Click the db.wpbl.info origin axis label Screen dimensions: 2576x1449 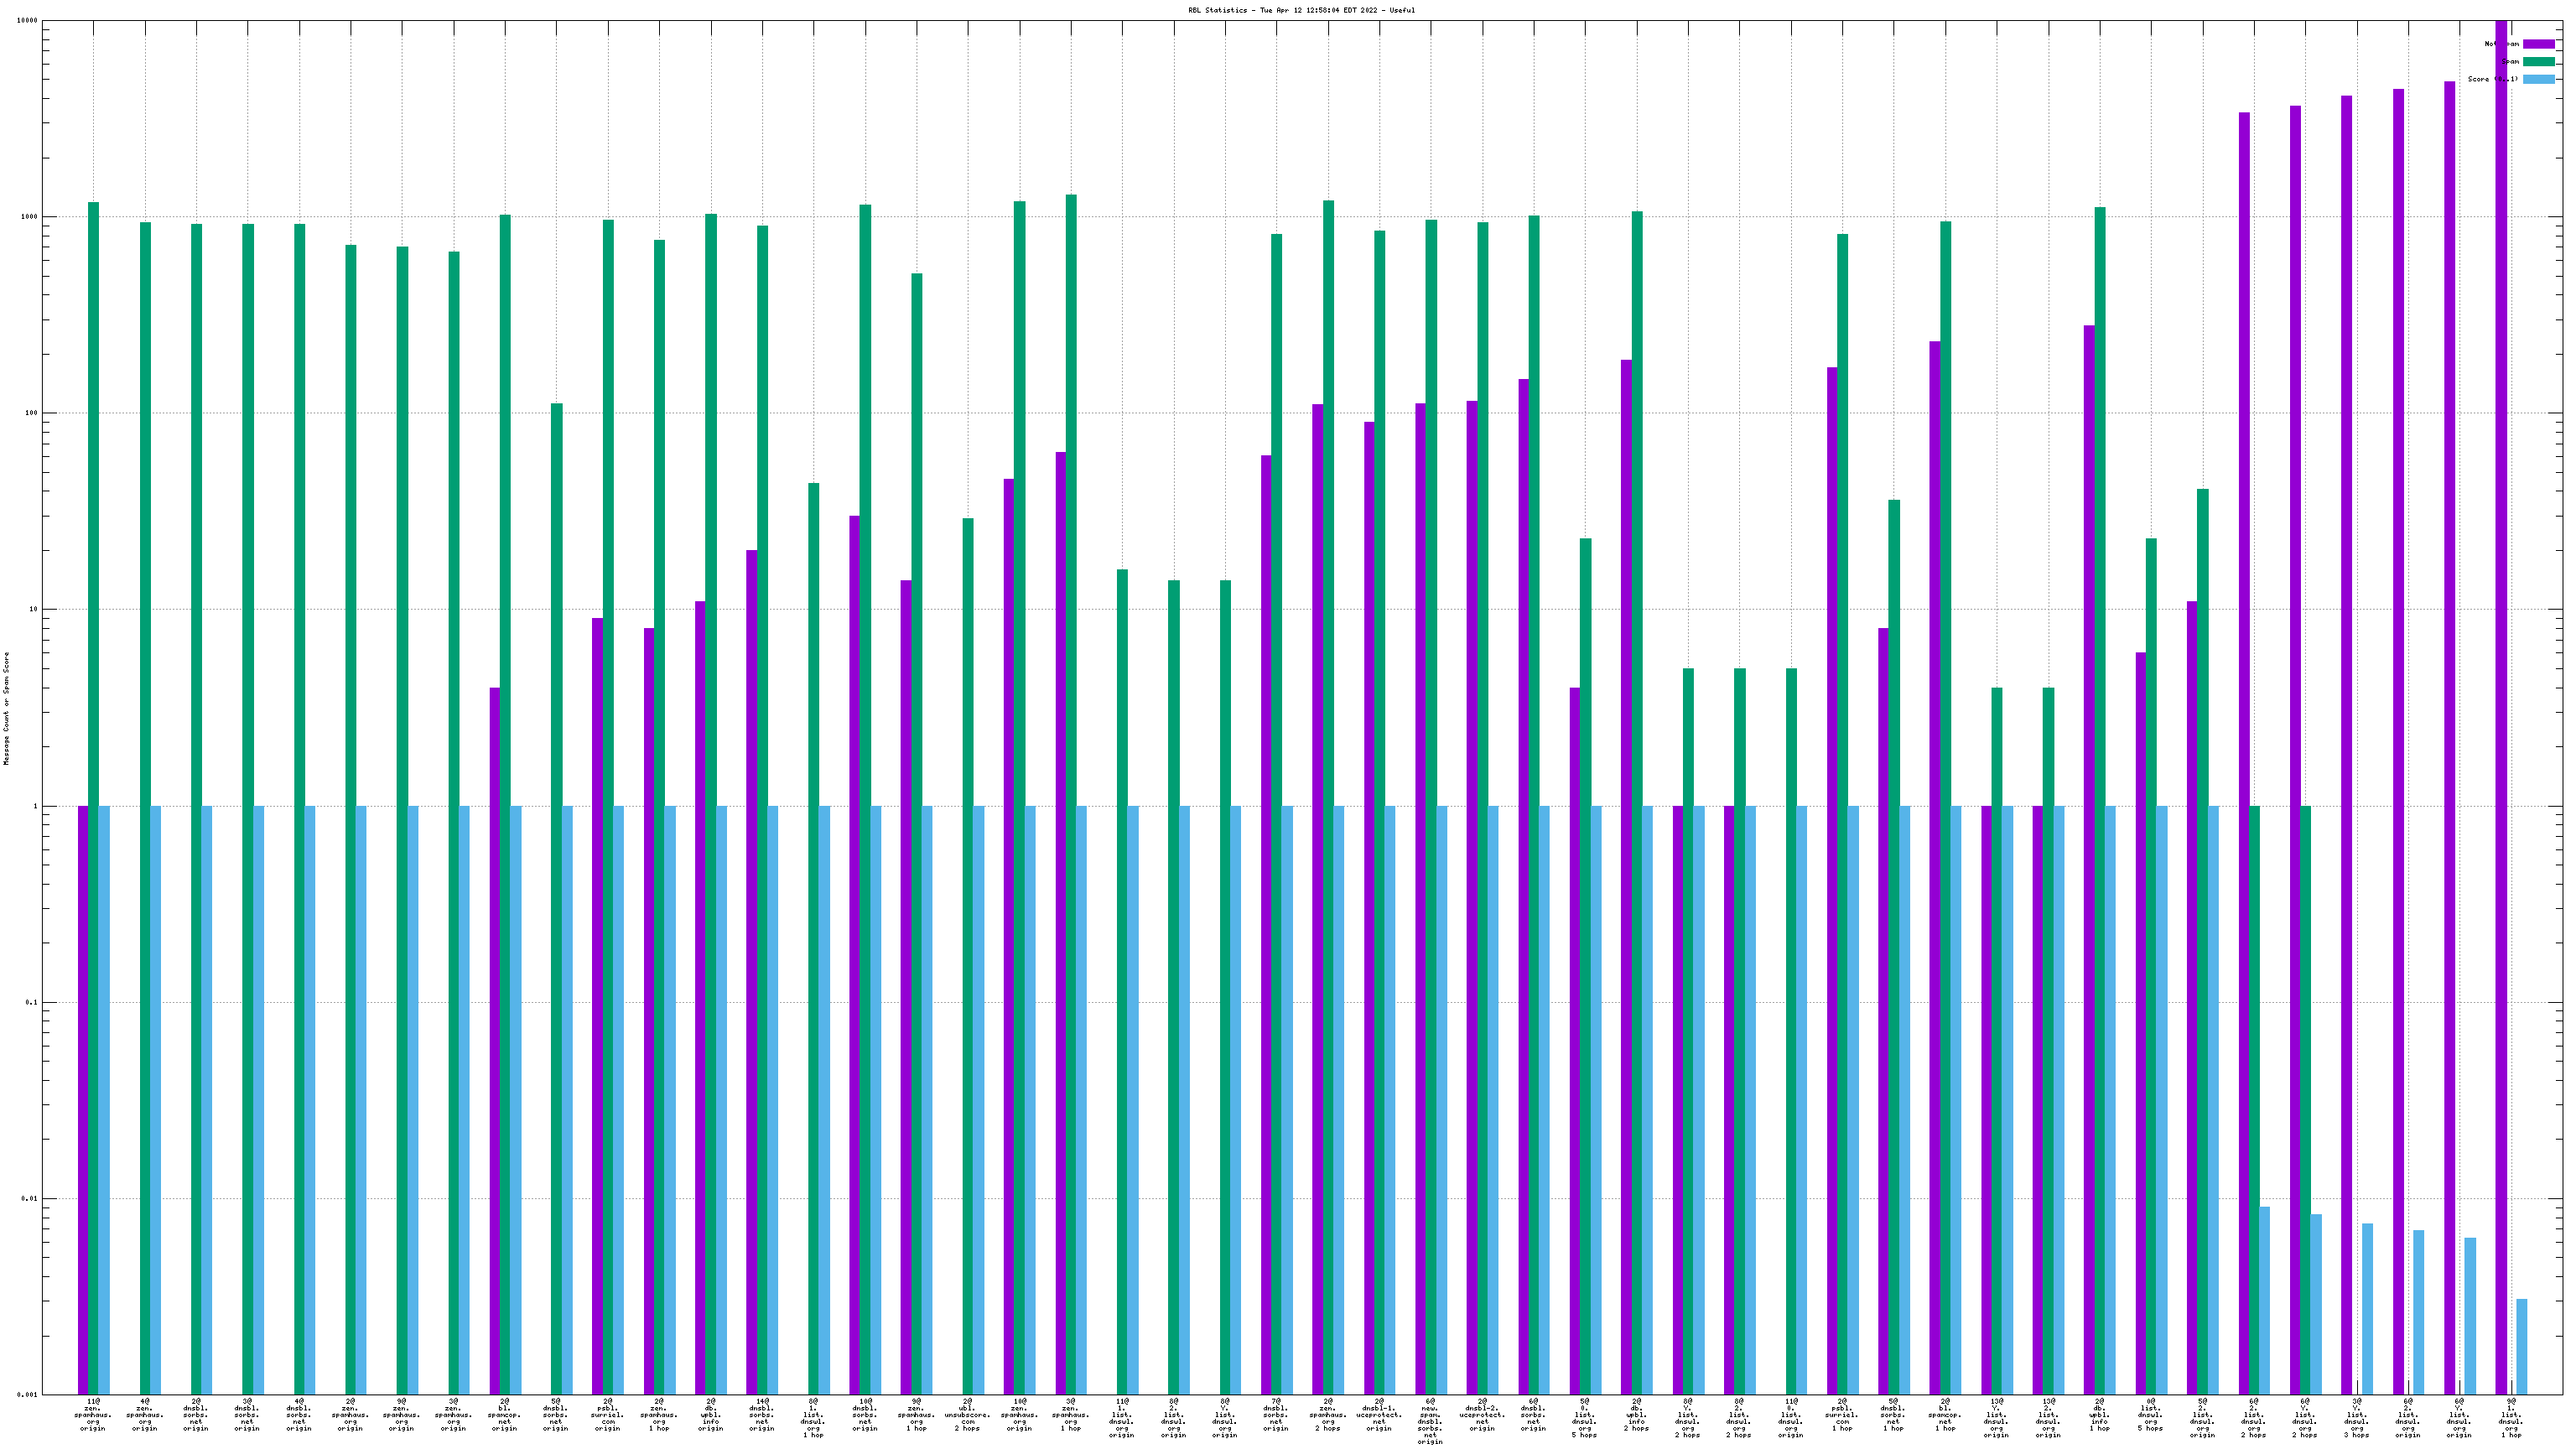point(710,1415)
